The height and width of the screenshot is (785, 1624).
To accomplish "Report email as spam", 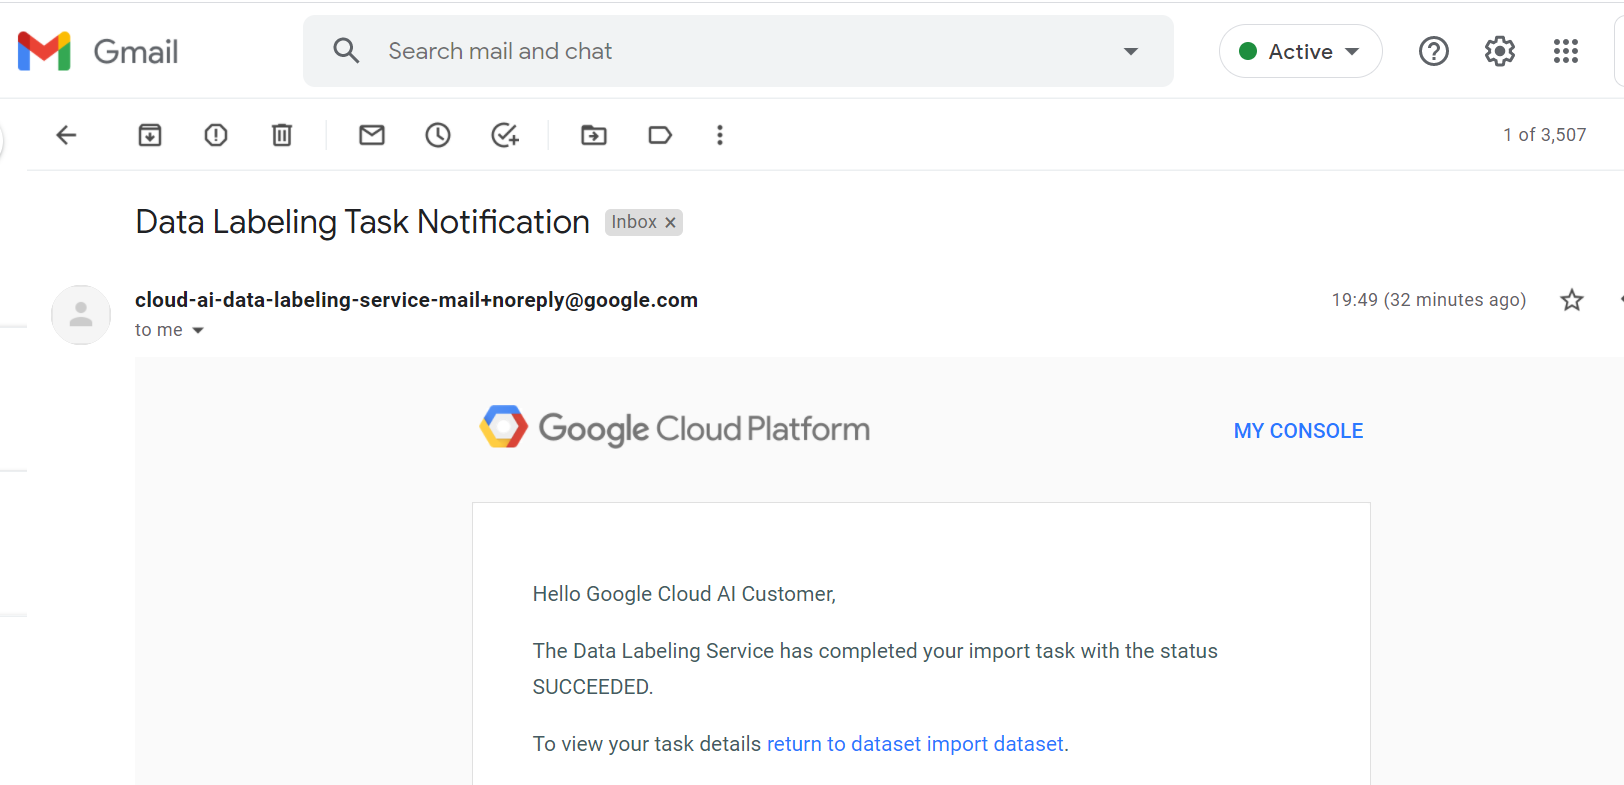I will click(216, 135).
